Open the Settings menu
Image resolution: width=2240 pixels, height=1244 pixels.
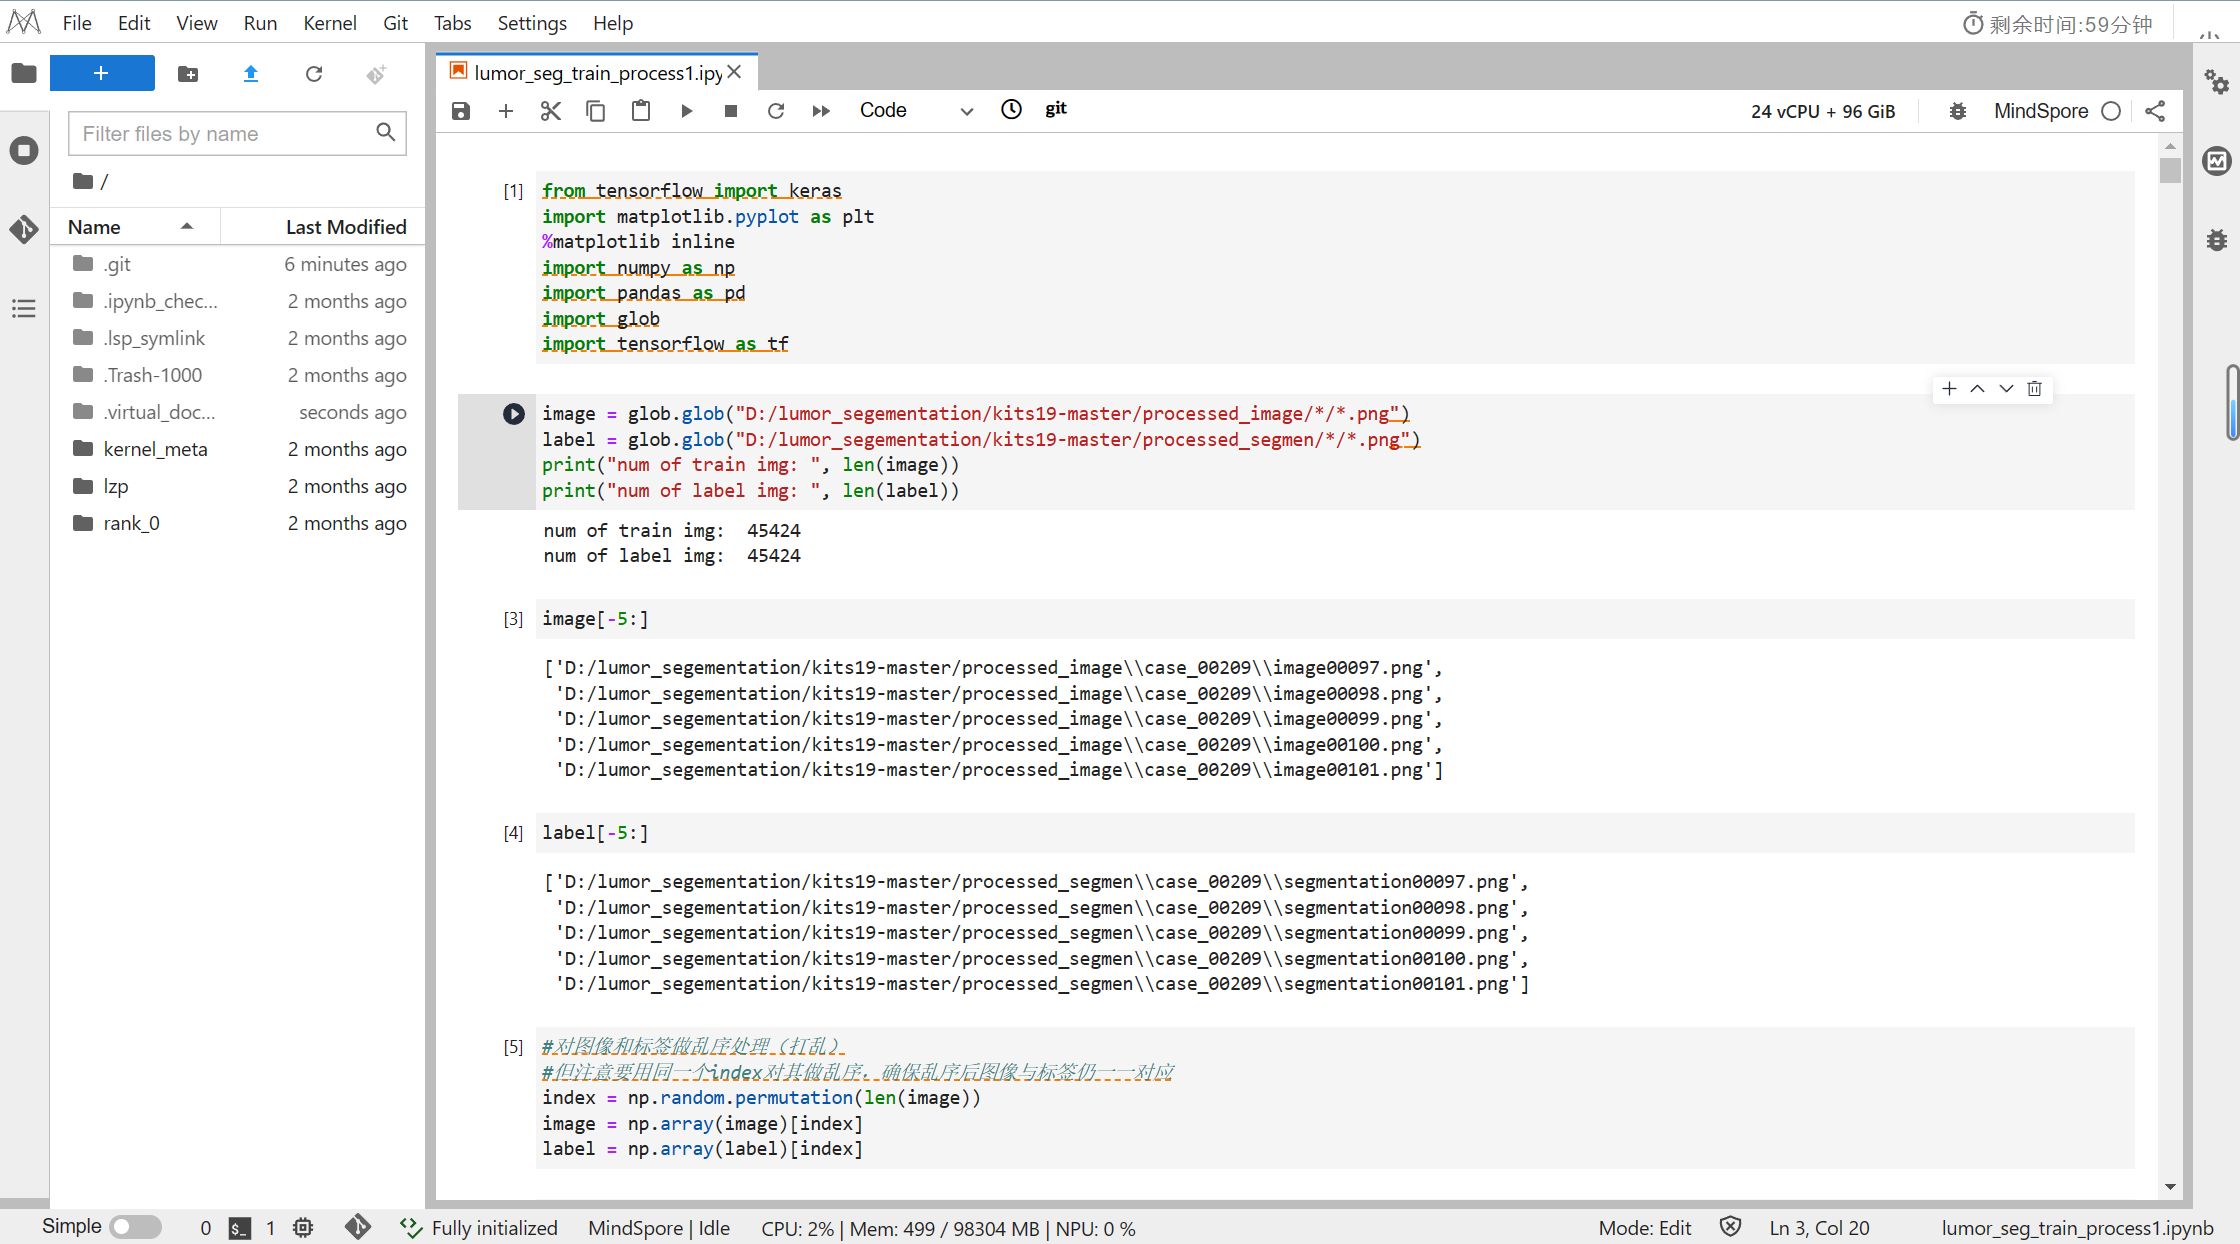[x=531, y=23]
